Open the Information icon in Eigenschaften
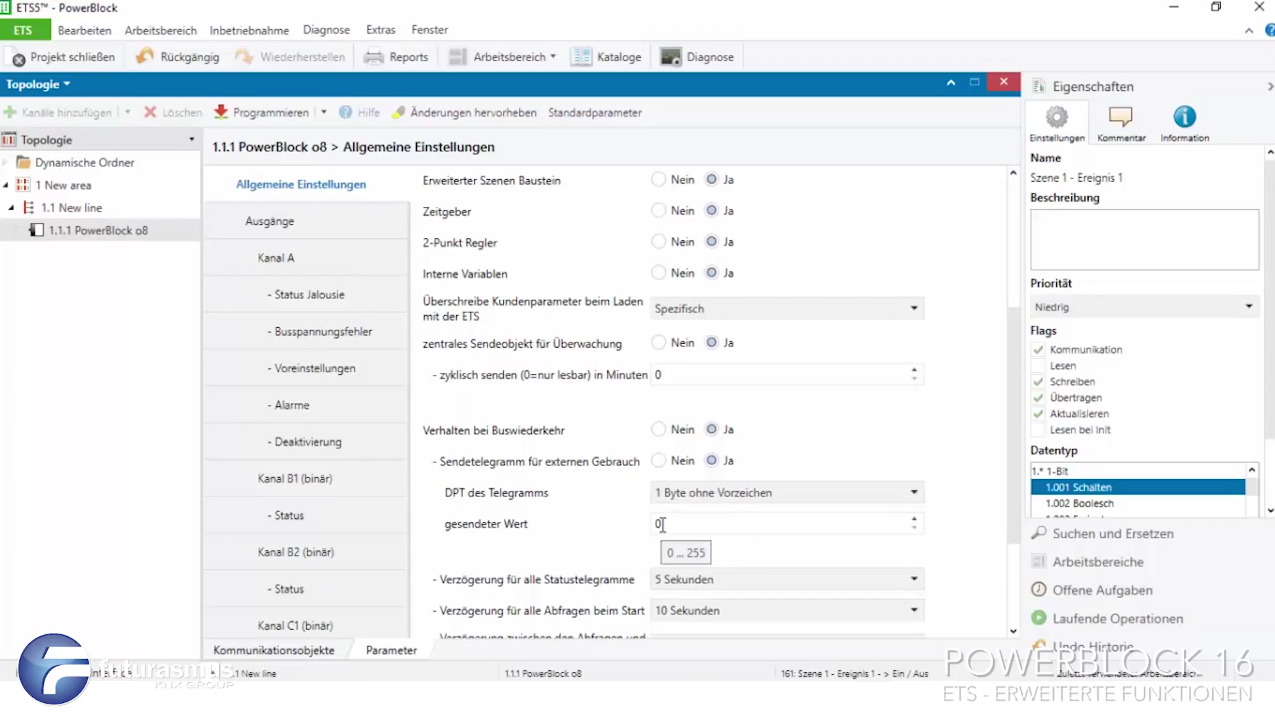 coord(1184,117)
